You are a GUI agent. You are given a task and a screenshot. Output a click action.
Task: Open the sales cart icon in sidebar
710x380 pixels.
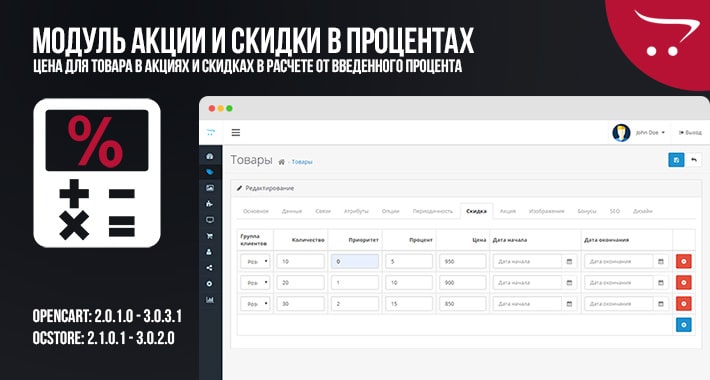click(x=210, y=236)
